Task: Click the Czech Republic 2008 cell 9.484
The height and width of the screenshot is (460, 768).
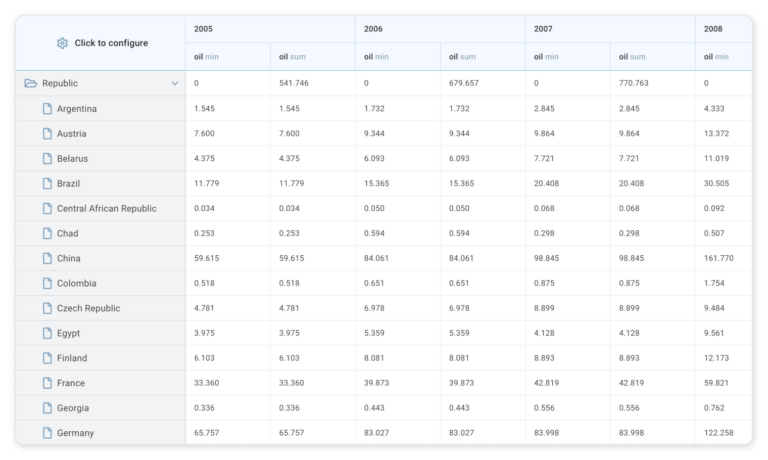Action: coord(724,308)
